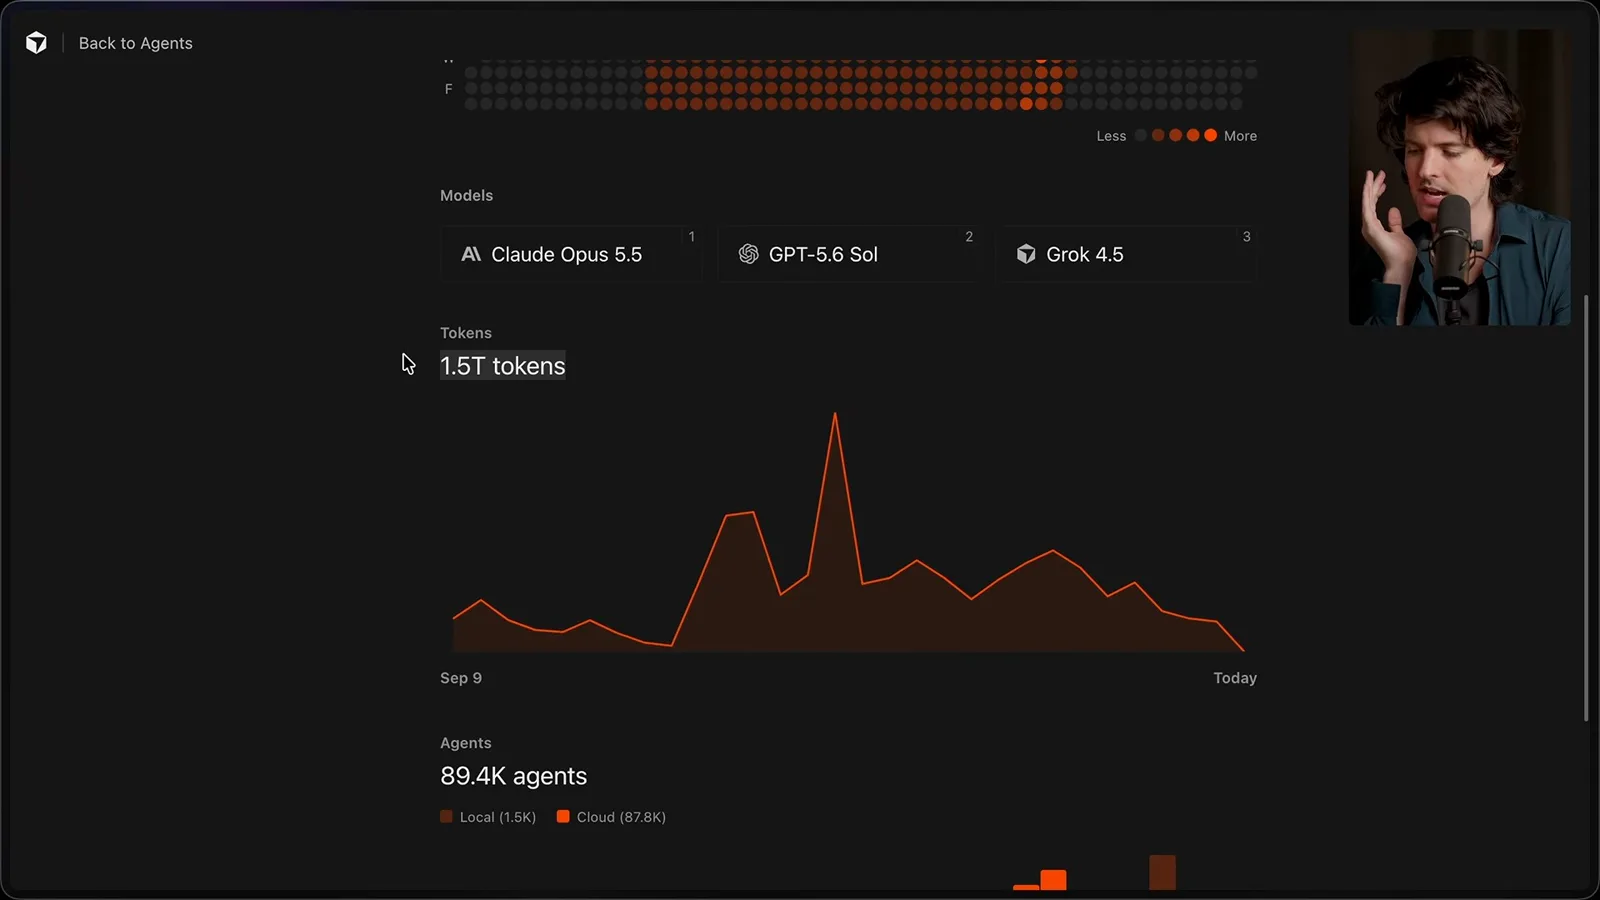Click the Models section heading

point(466,195)
